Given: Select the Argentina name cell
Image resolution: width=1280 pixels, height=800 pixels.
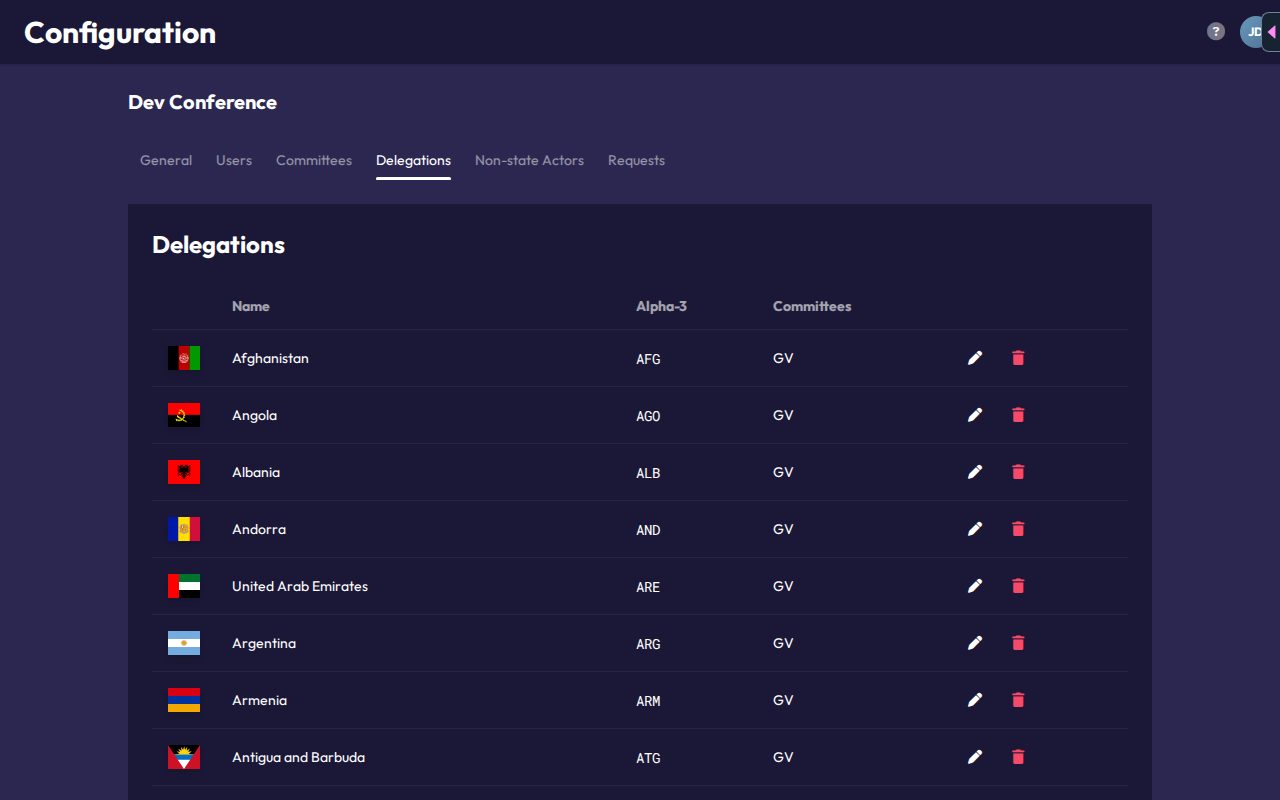Looking at the screenshot, I should 264,643.
